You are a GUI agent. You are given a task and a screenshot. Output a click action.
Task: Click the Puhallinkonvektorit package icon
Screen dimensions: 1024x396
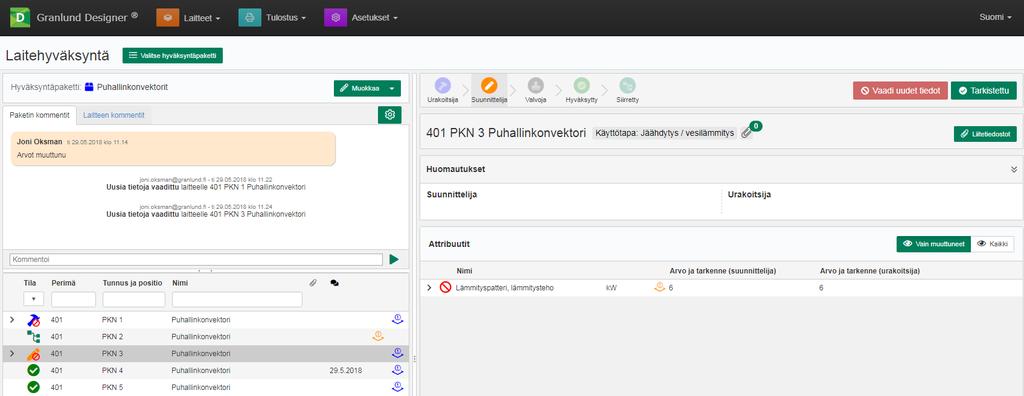pyautogui.click(x=89, y=86)
